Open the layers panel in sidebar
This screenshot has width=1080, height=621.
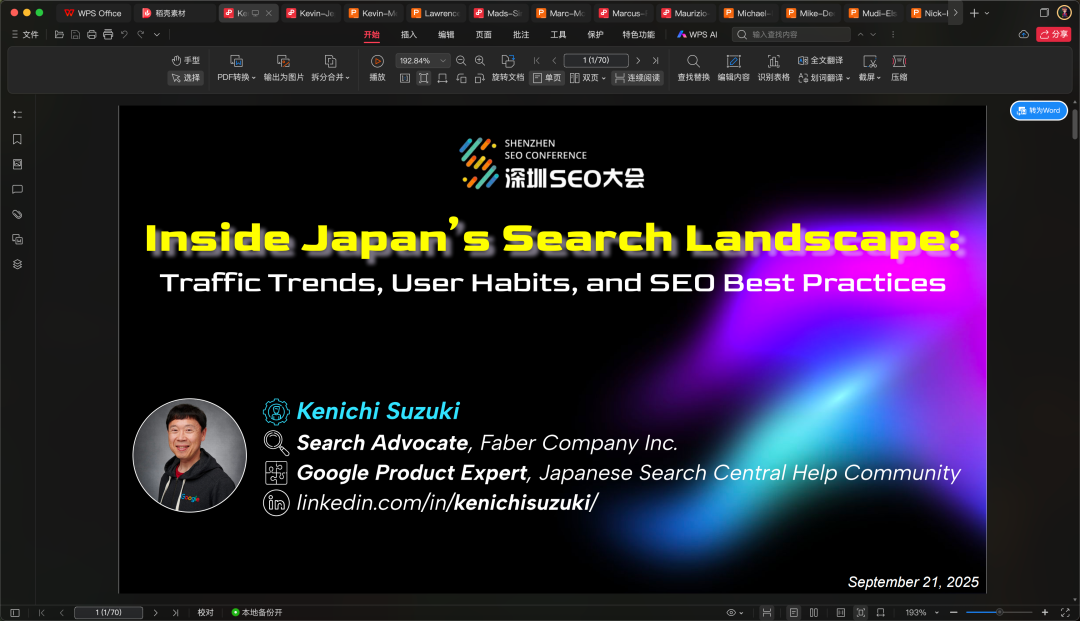pos(17,264)
